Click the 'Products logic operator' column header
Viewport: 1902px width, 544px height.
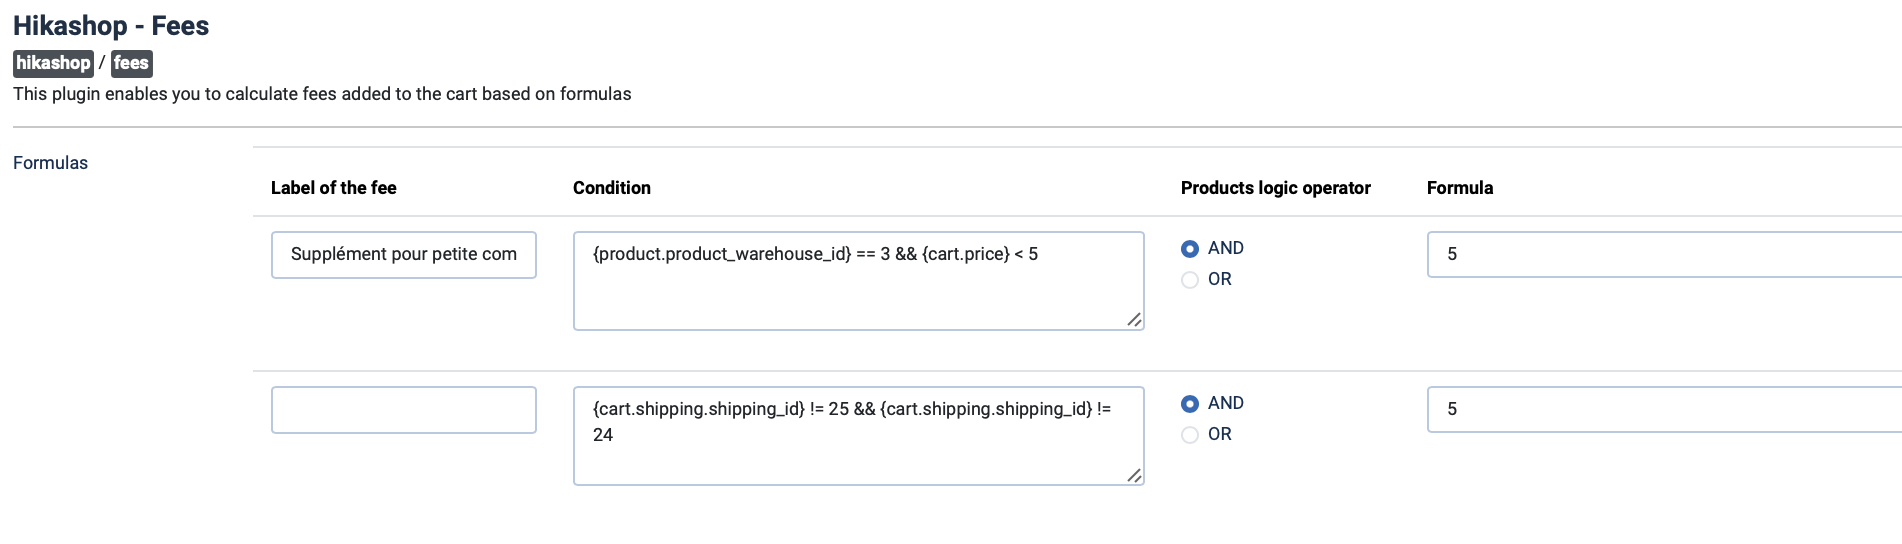tap(1275, 188)
